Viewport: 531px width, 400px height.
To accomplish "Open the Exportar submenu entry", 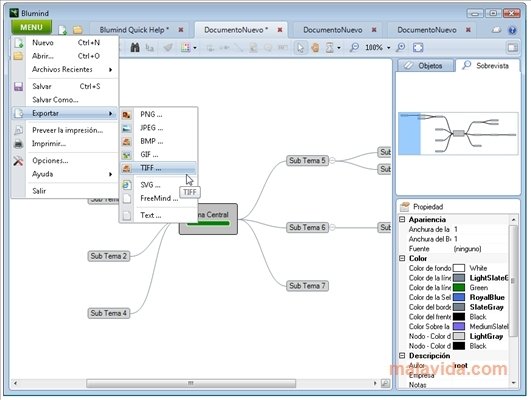I will pos(64,113).
